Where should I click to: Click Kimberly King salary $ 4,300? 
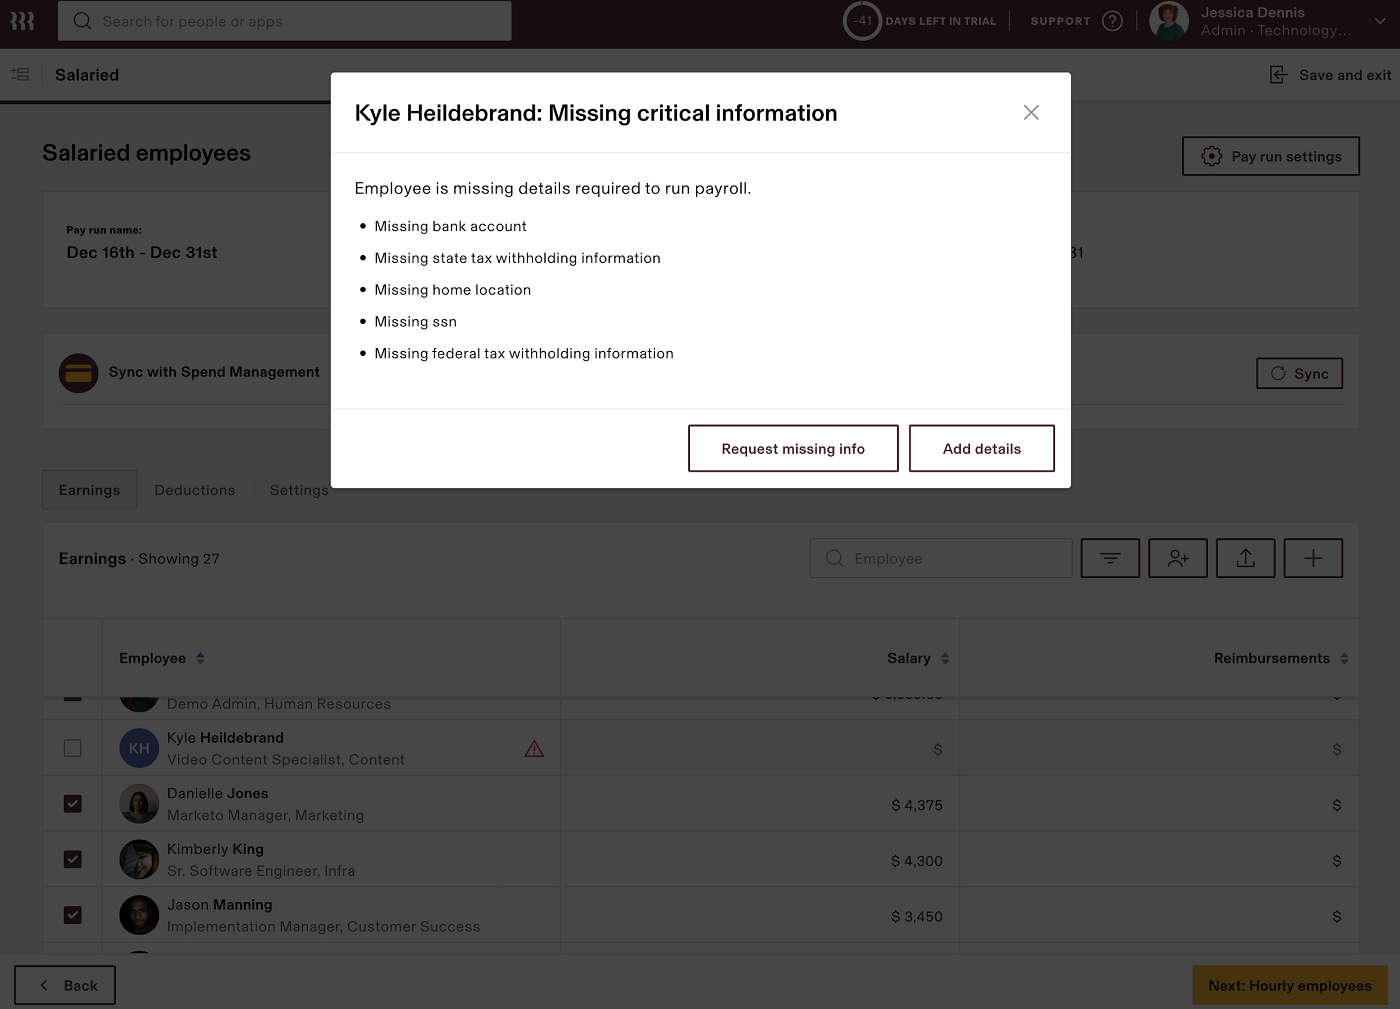pyautogui.click(x=917, y=861)
